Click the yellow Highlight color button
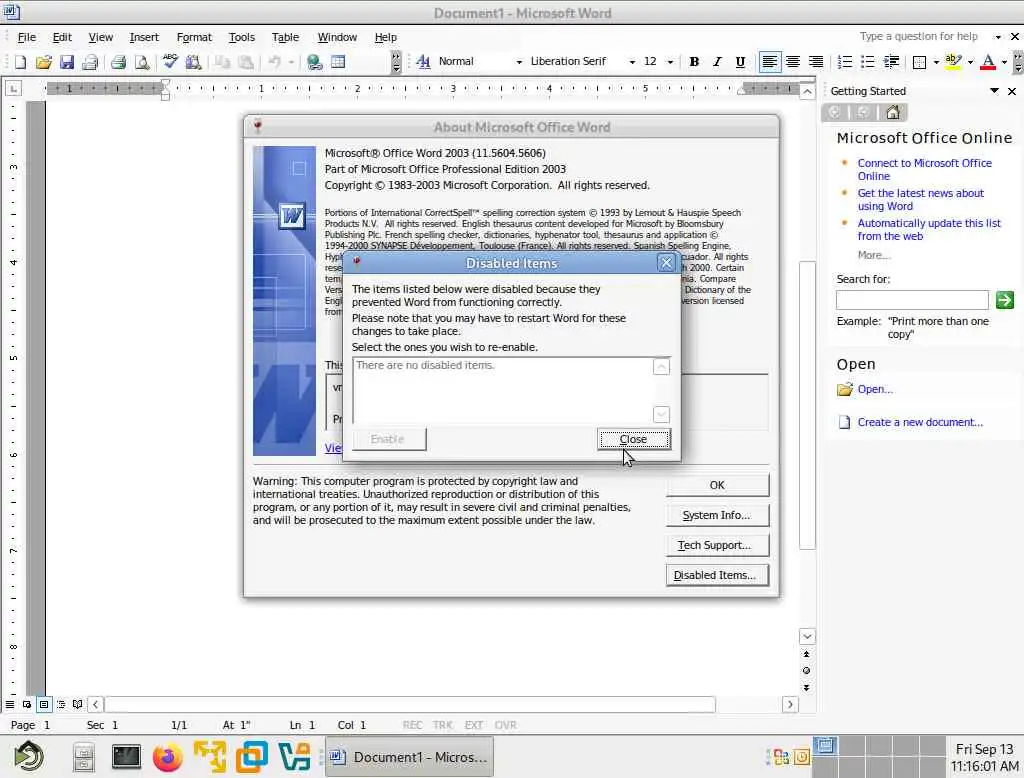This screenshot has width=1024, height=778. tap(953, 61)
